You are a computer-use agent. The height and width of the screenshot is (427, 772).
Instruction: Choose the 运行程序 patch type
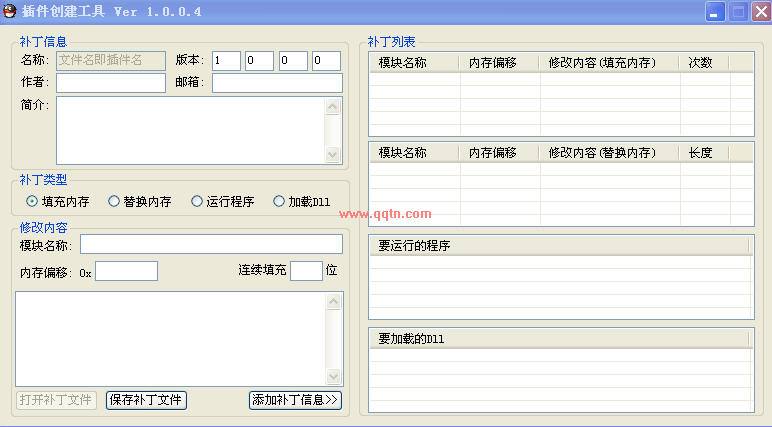coord(197,201)
